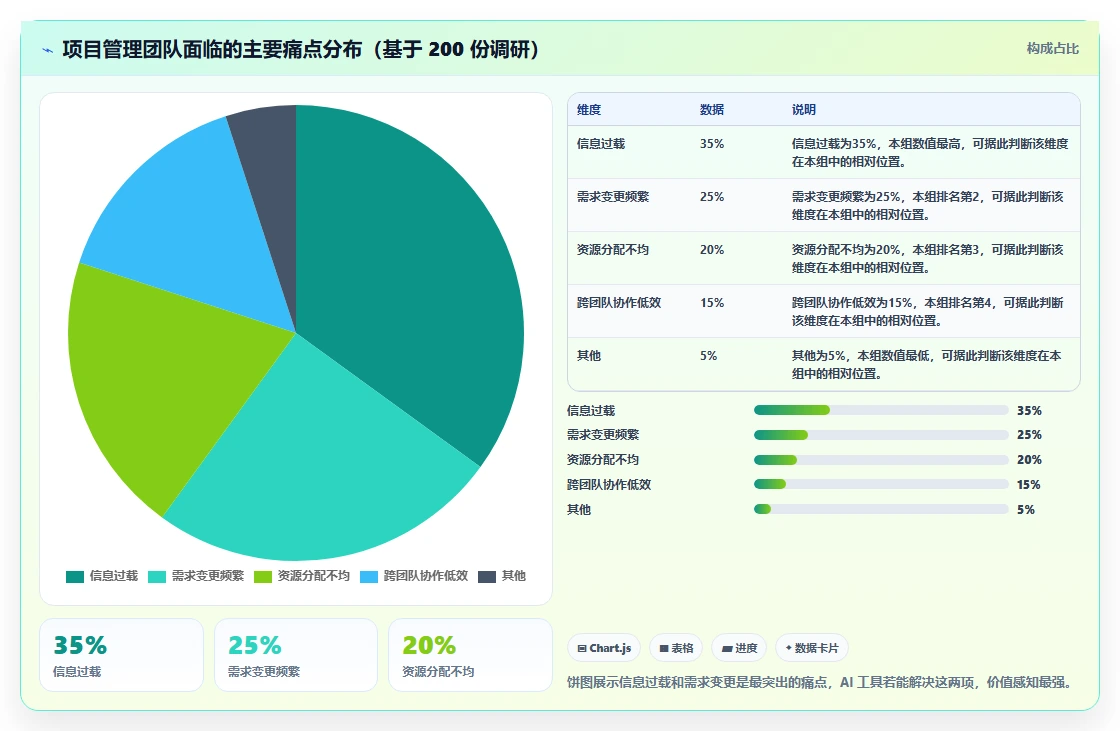Click the 35% cell in the table
Viewport: 1120px width, 731px height.
[x=711, y=144]
